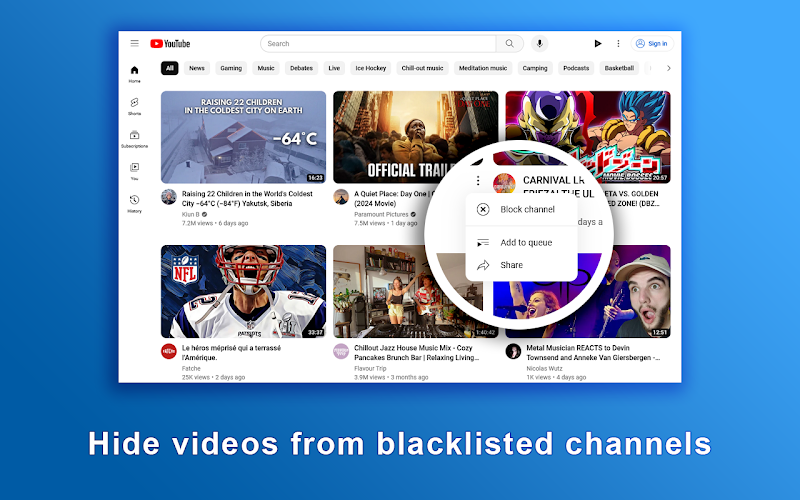Image resolution: width=800 pixels, height=500 pixels.
Task: Open History in sidebar
Action: [134, 204]
